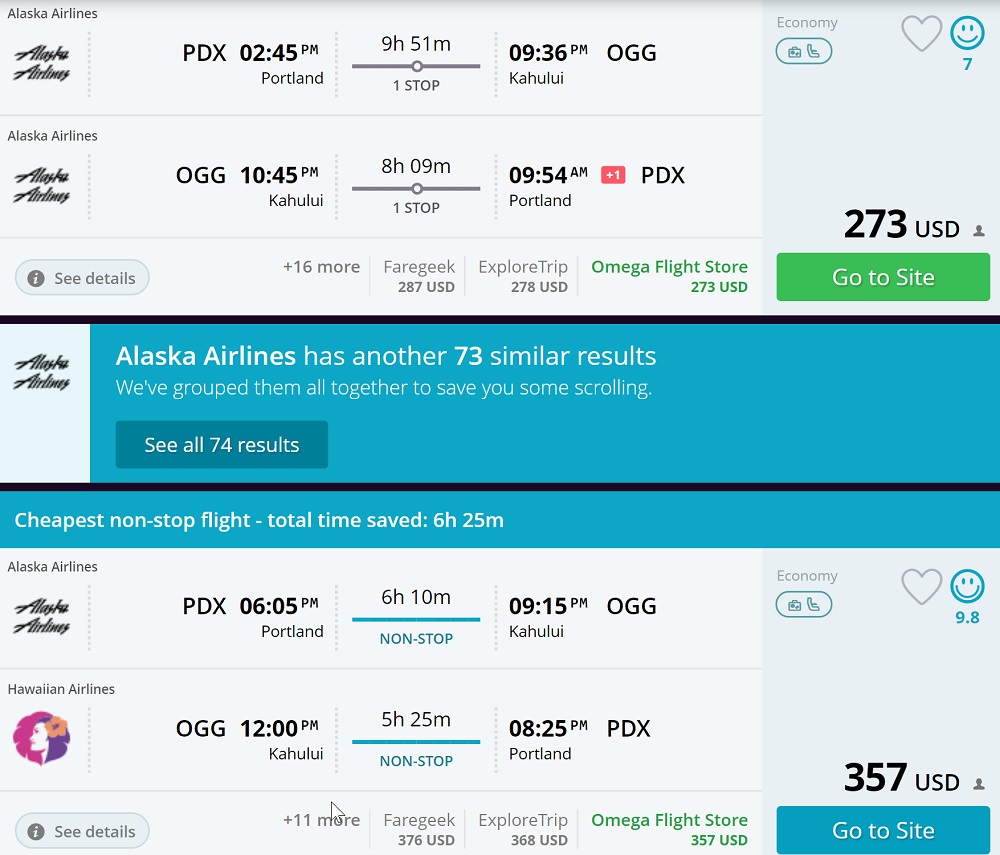This screenshot has height=855, width=1000.
Task: Click the Hawaiian Airlines logo
Action: 41,739
